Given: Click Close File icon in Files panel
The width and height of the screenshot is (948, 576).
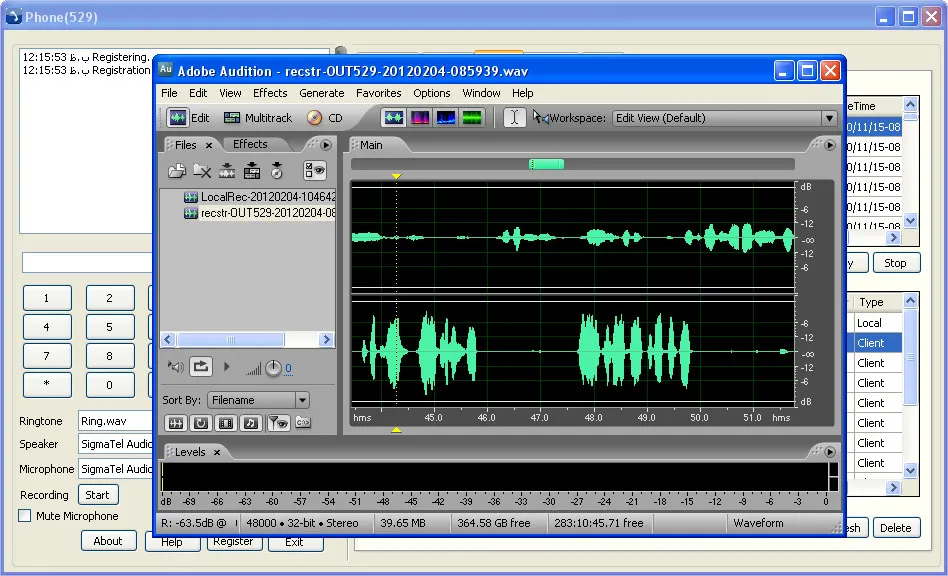Looking at the screenshot, I should coord(202,171).
